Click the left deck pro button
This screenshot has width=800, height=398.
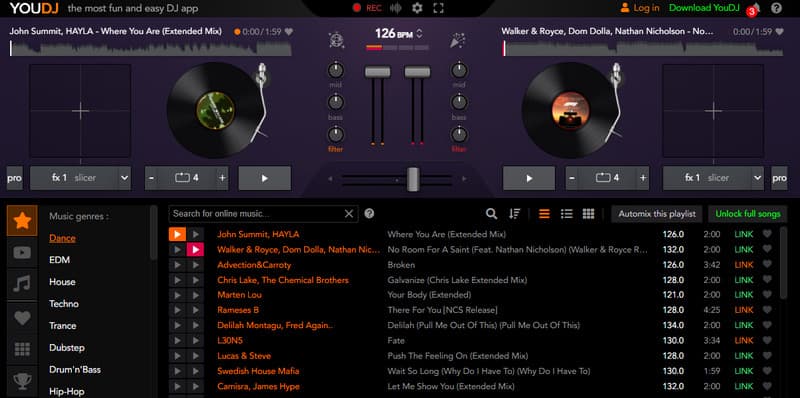(x=15, y=178)
